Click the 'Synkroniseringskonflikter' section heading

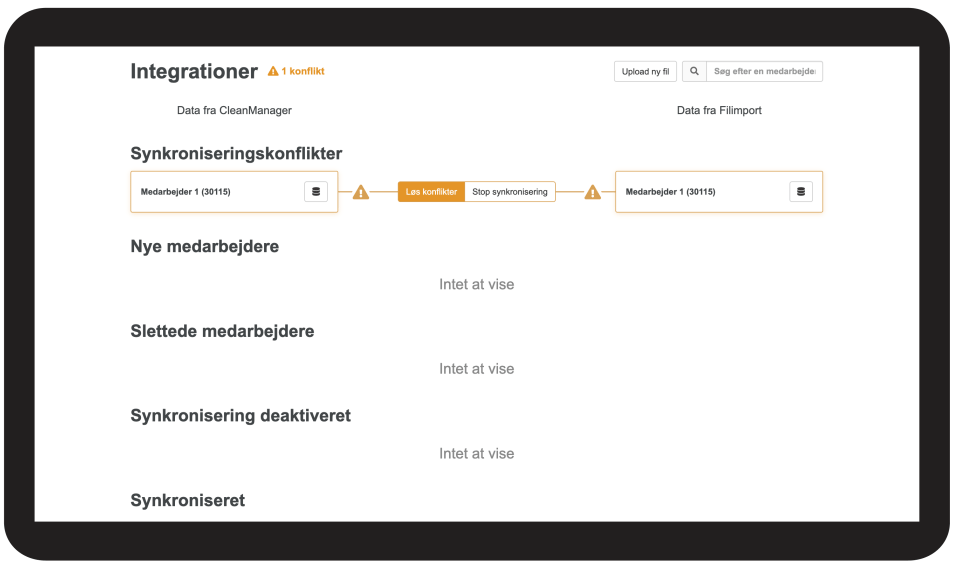click(x=236, y=153)
